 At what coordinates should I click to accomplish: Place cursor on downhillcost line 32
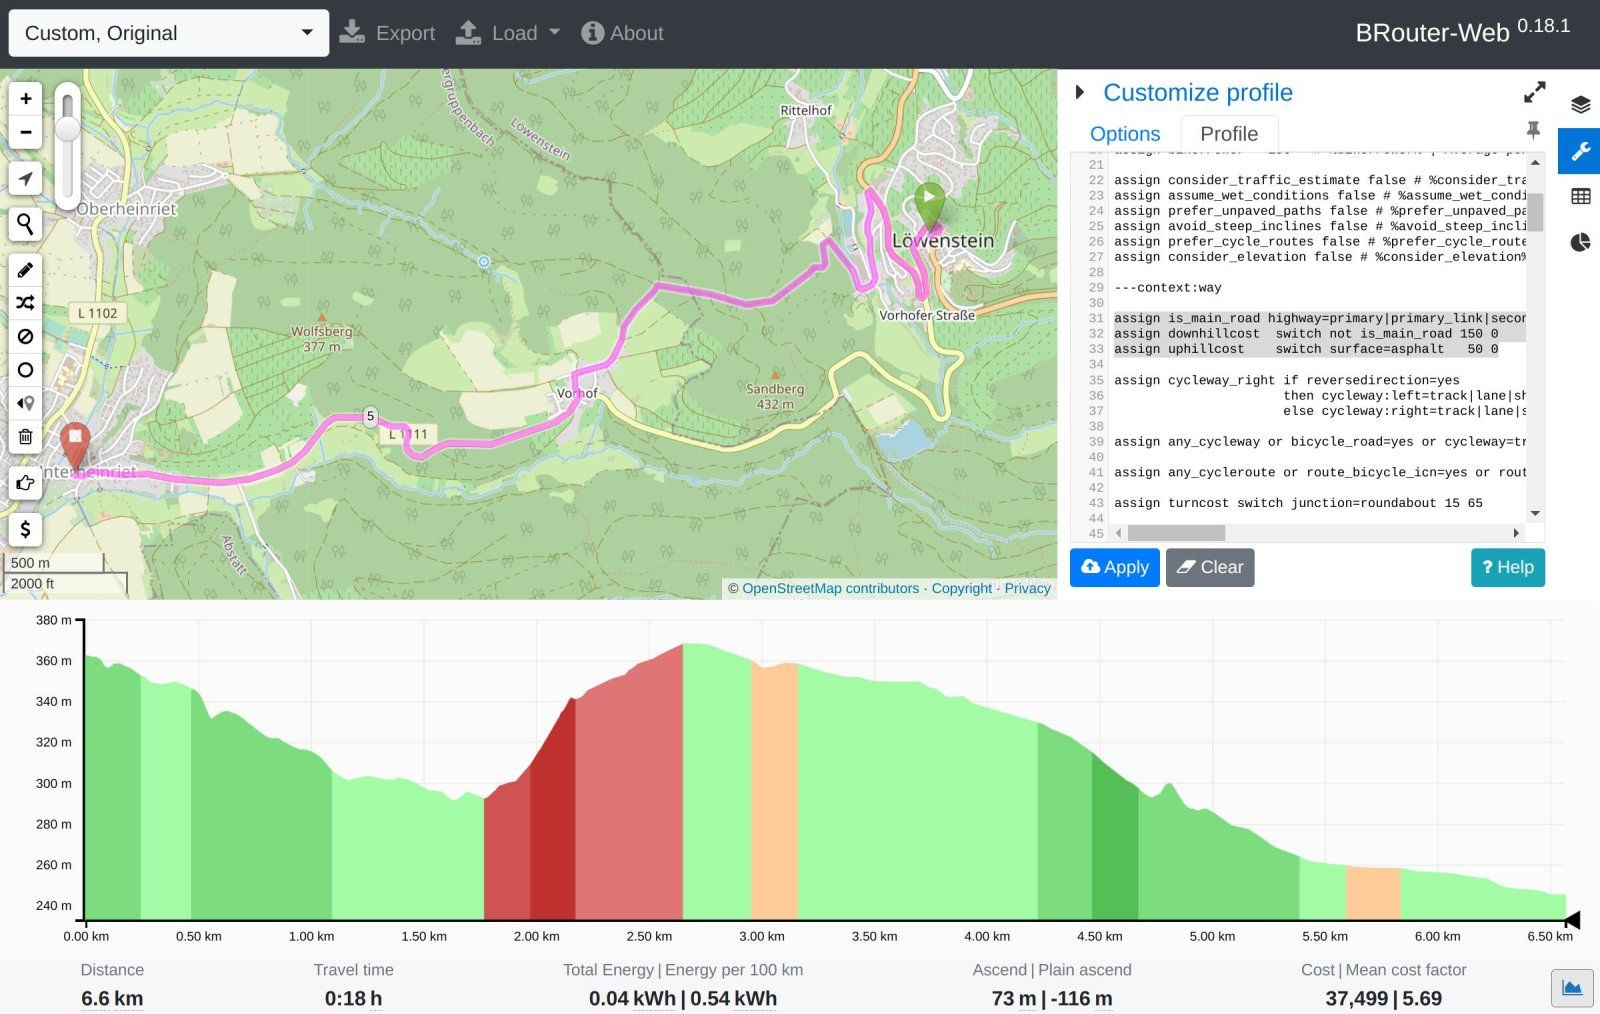tap(1306, 333)
